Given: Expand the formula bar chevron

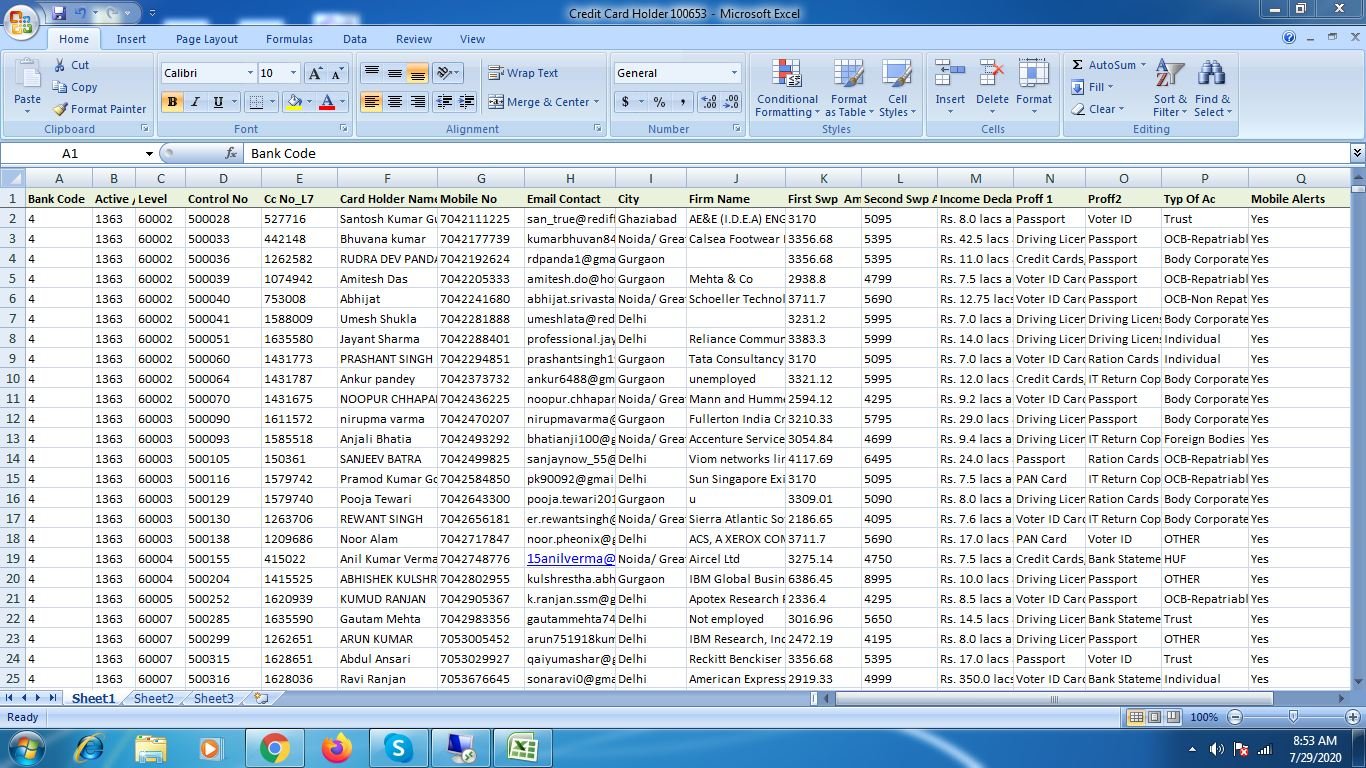Looking at the screenshot, I should click(1357, 153).
